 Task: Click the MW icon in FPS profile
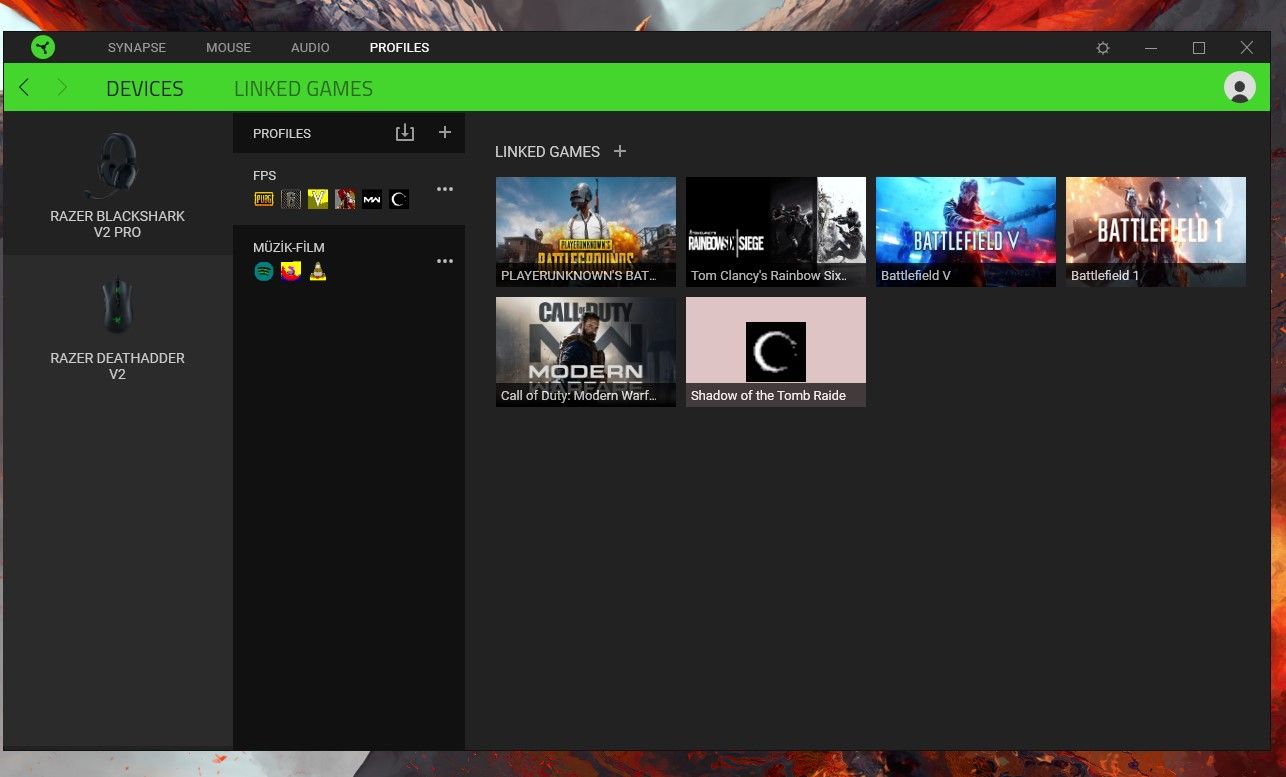point(372,199)
